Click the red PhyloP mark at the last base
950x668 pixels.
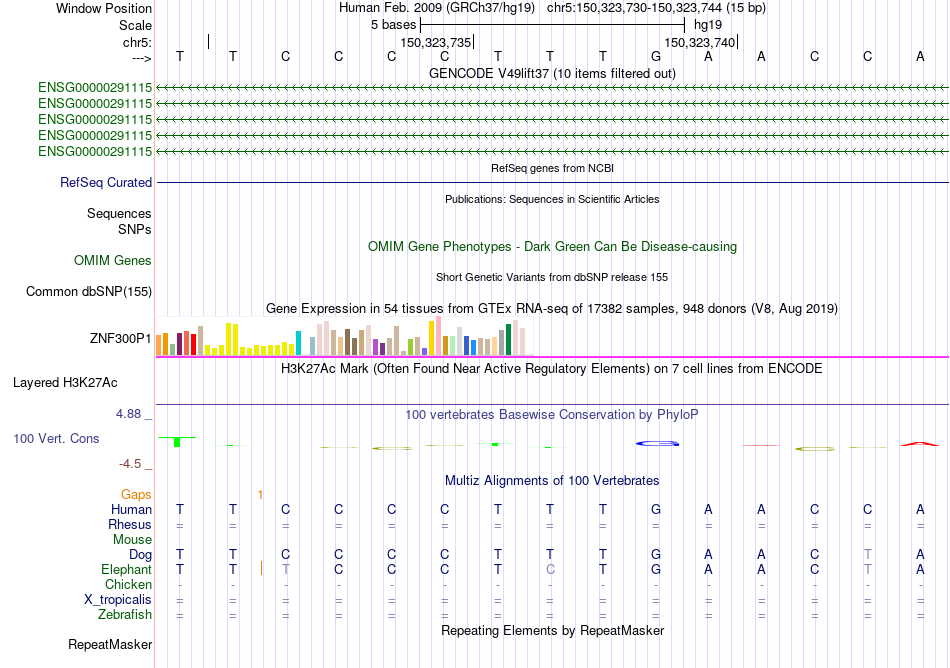tap(920, 444)
